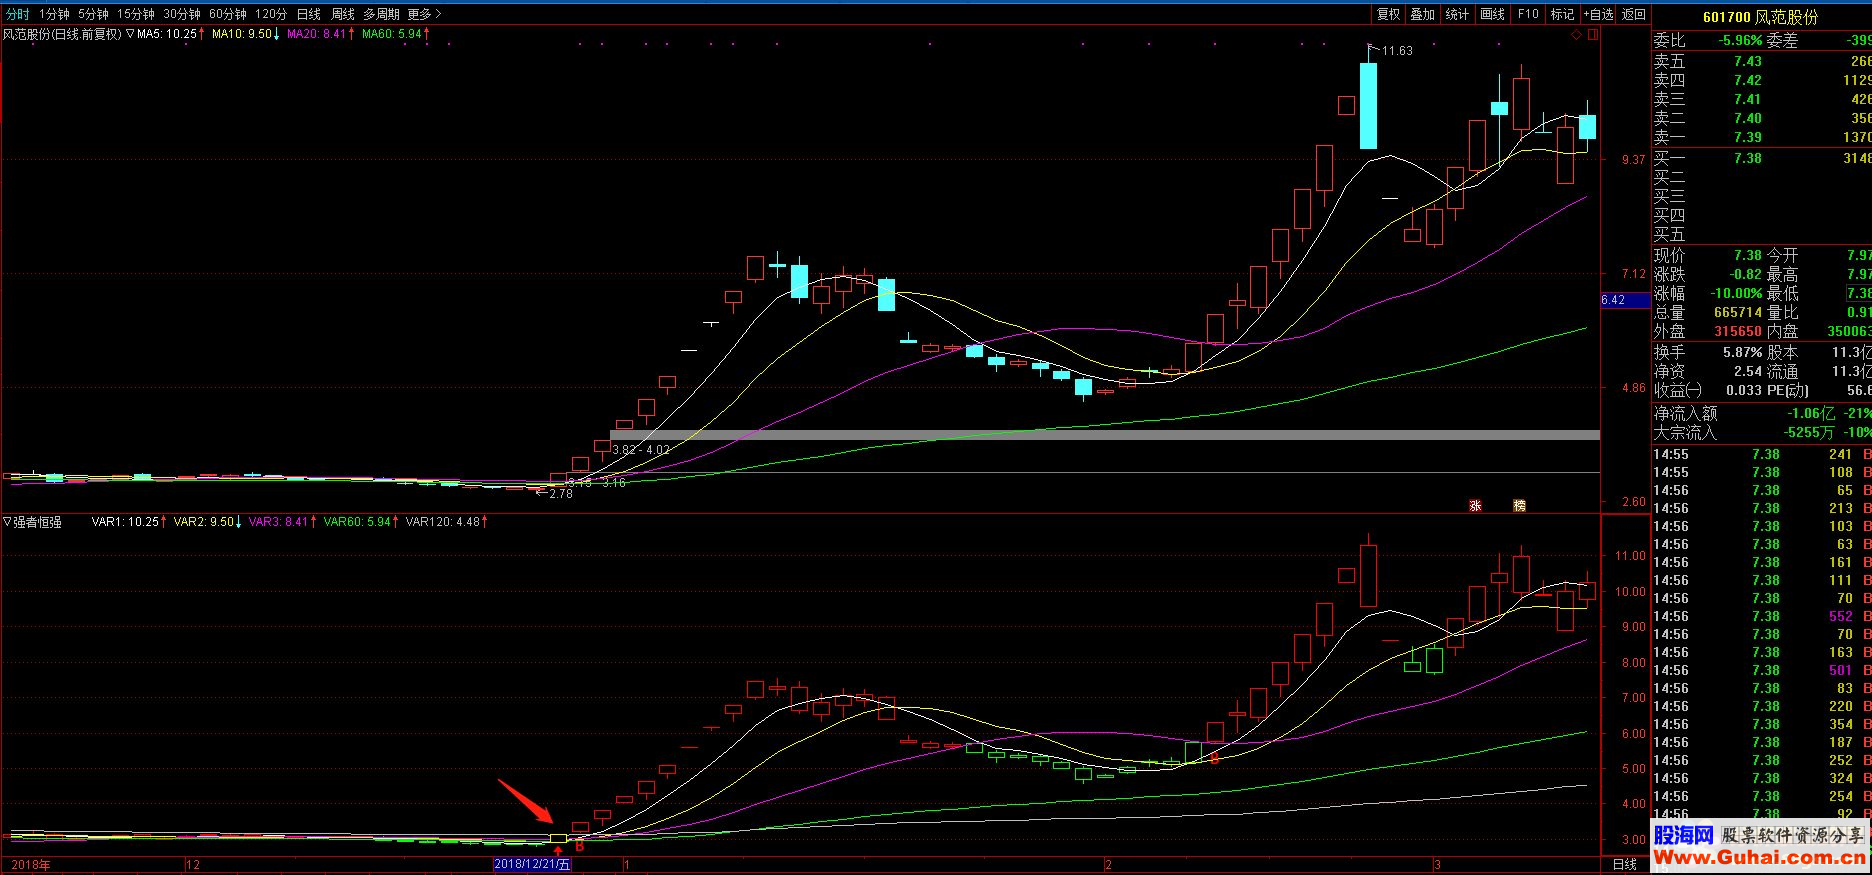This screenshot has height=875, width=1872.
Task: Click the 委比 value -5.96%
Action: coord(1741,41)
